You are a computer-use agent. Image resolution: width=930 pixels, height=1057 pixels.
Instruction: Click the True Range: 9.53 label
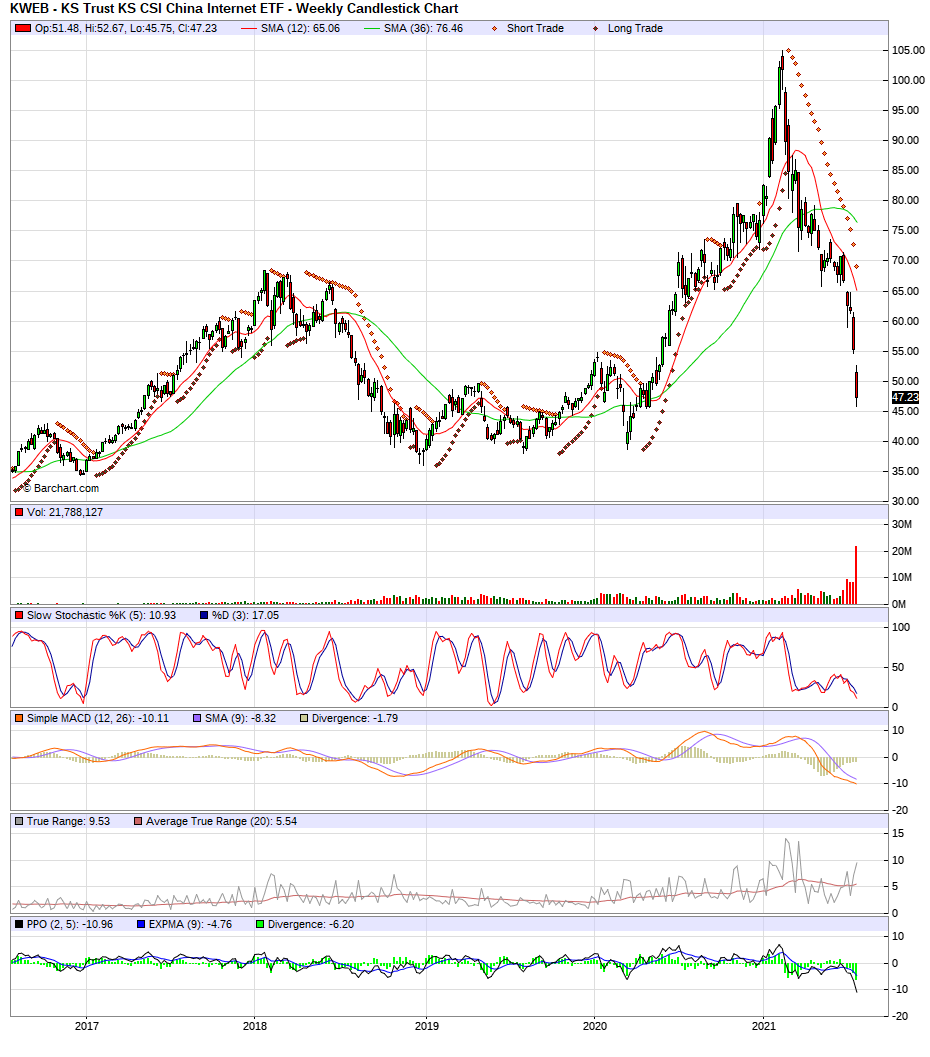[x=68, y=822]
